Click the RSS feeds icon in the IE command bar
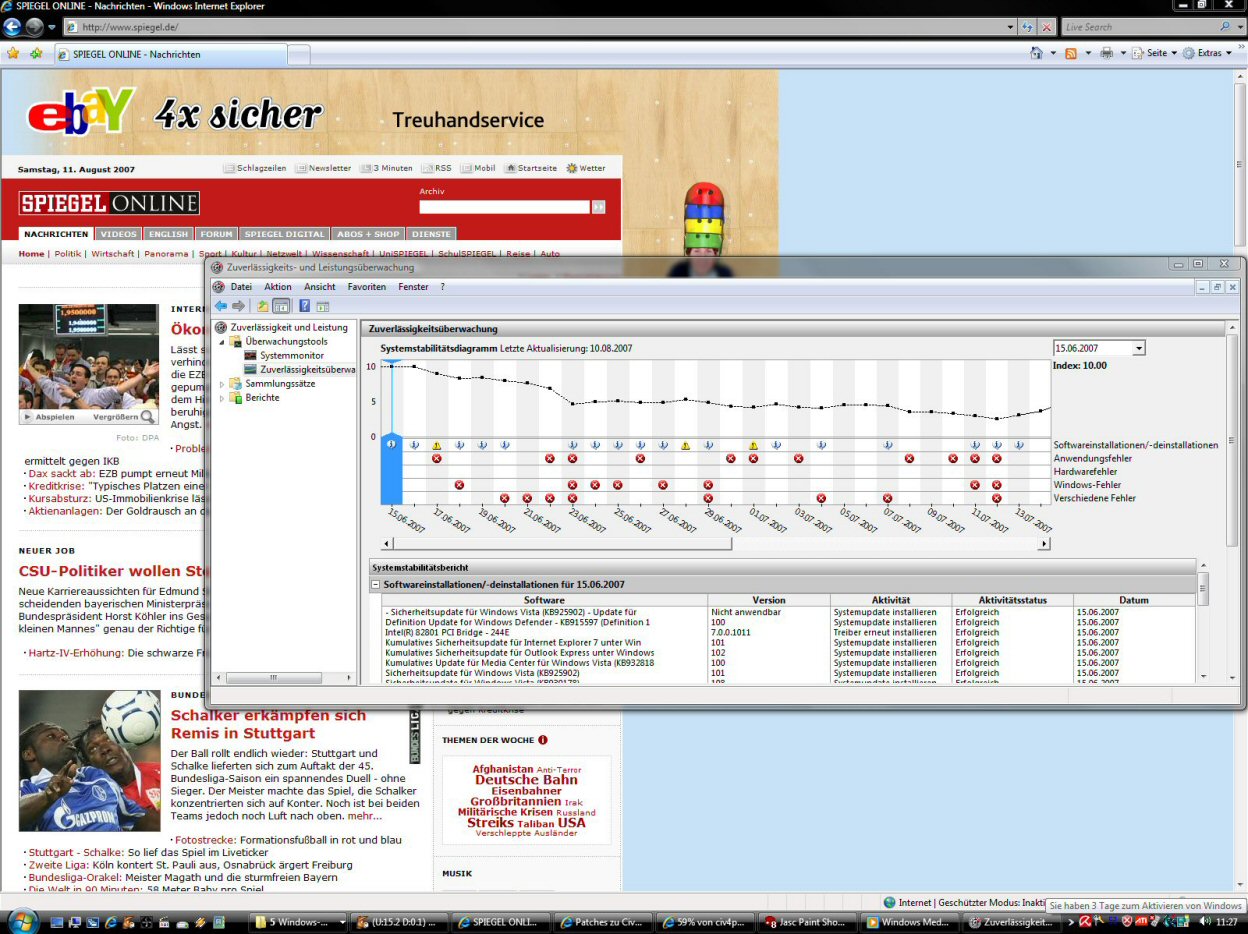Screen dimensions: 1248x934 tap(1071, 53)
